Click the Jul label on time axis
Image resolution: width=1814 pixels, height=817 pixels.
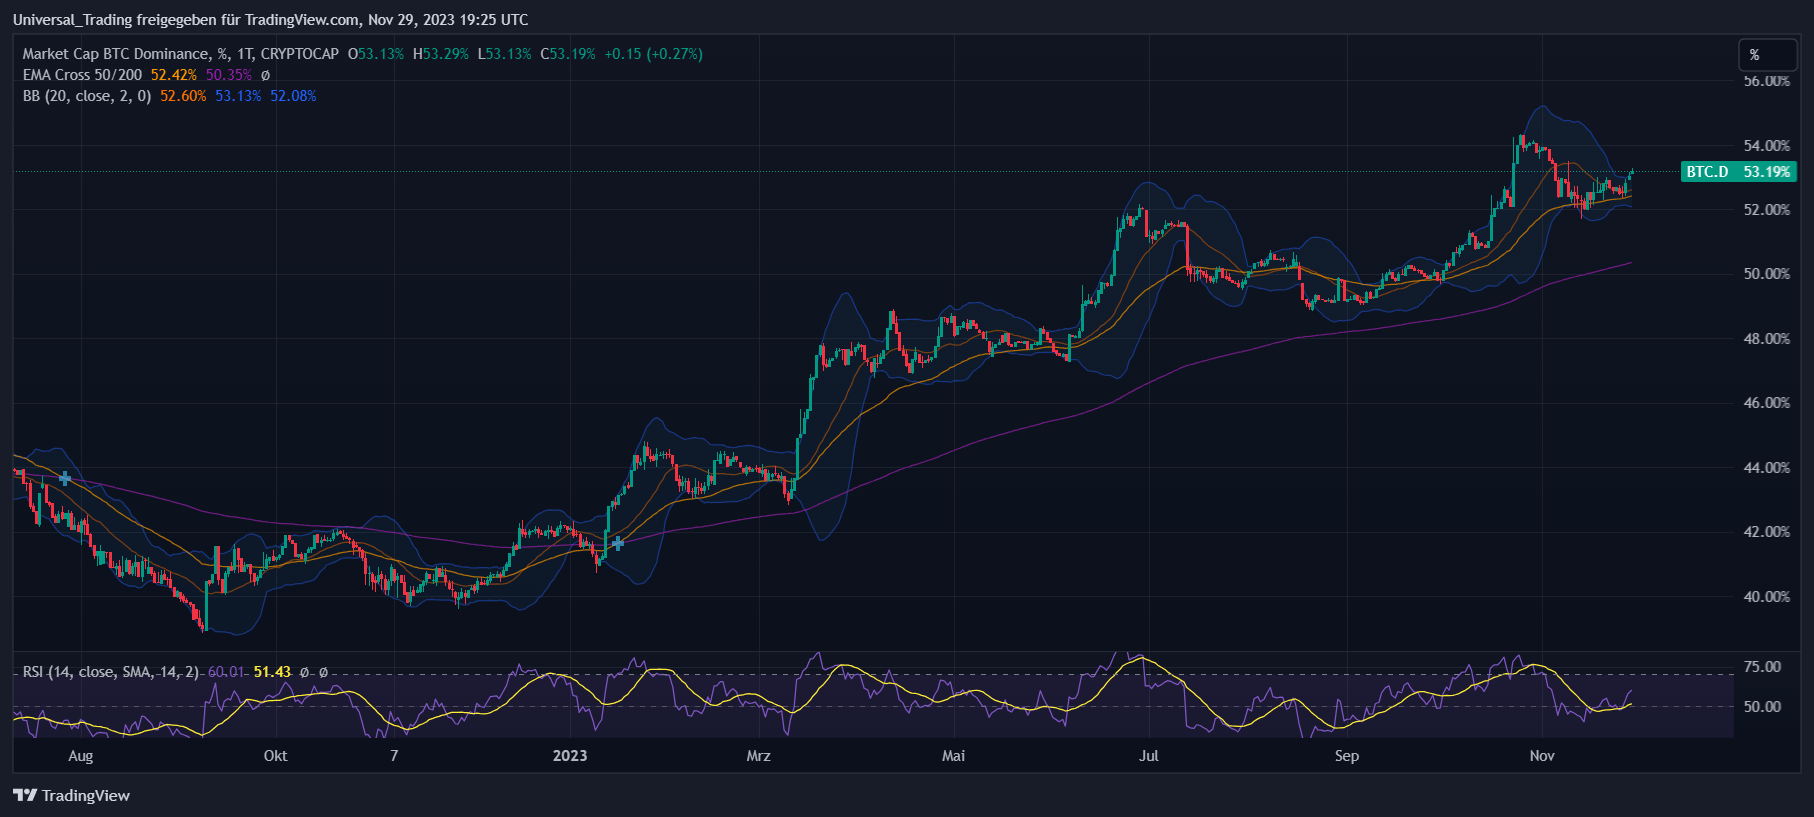click(x=1148, y=756)
